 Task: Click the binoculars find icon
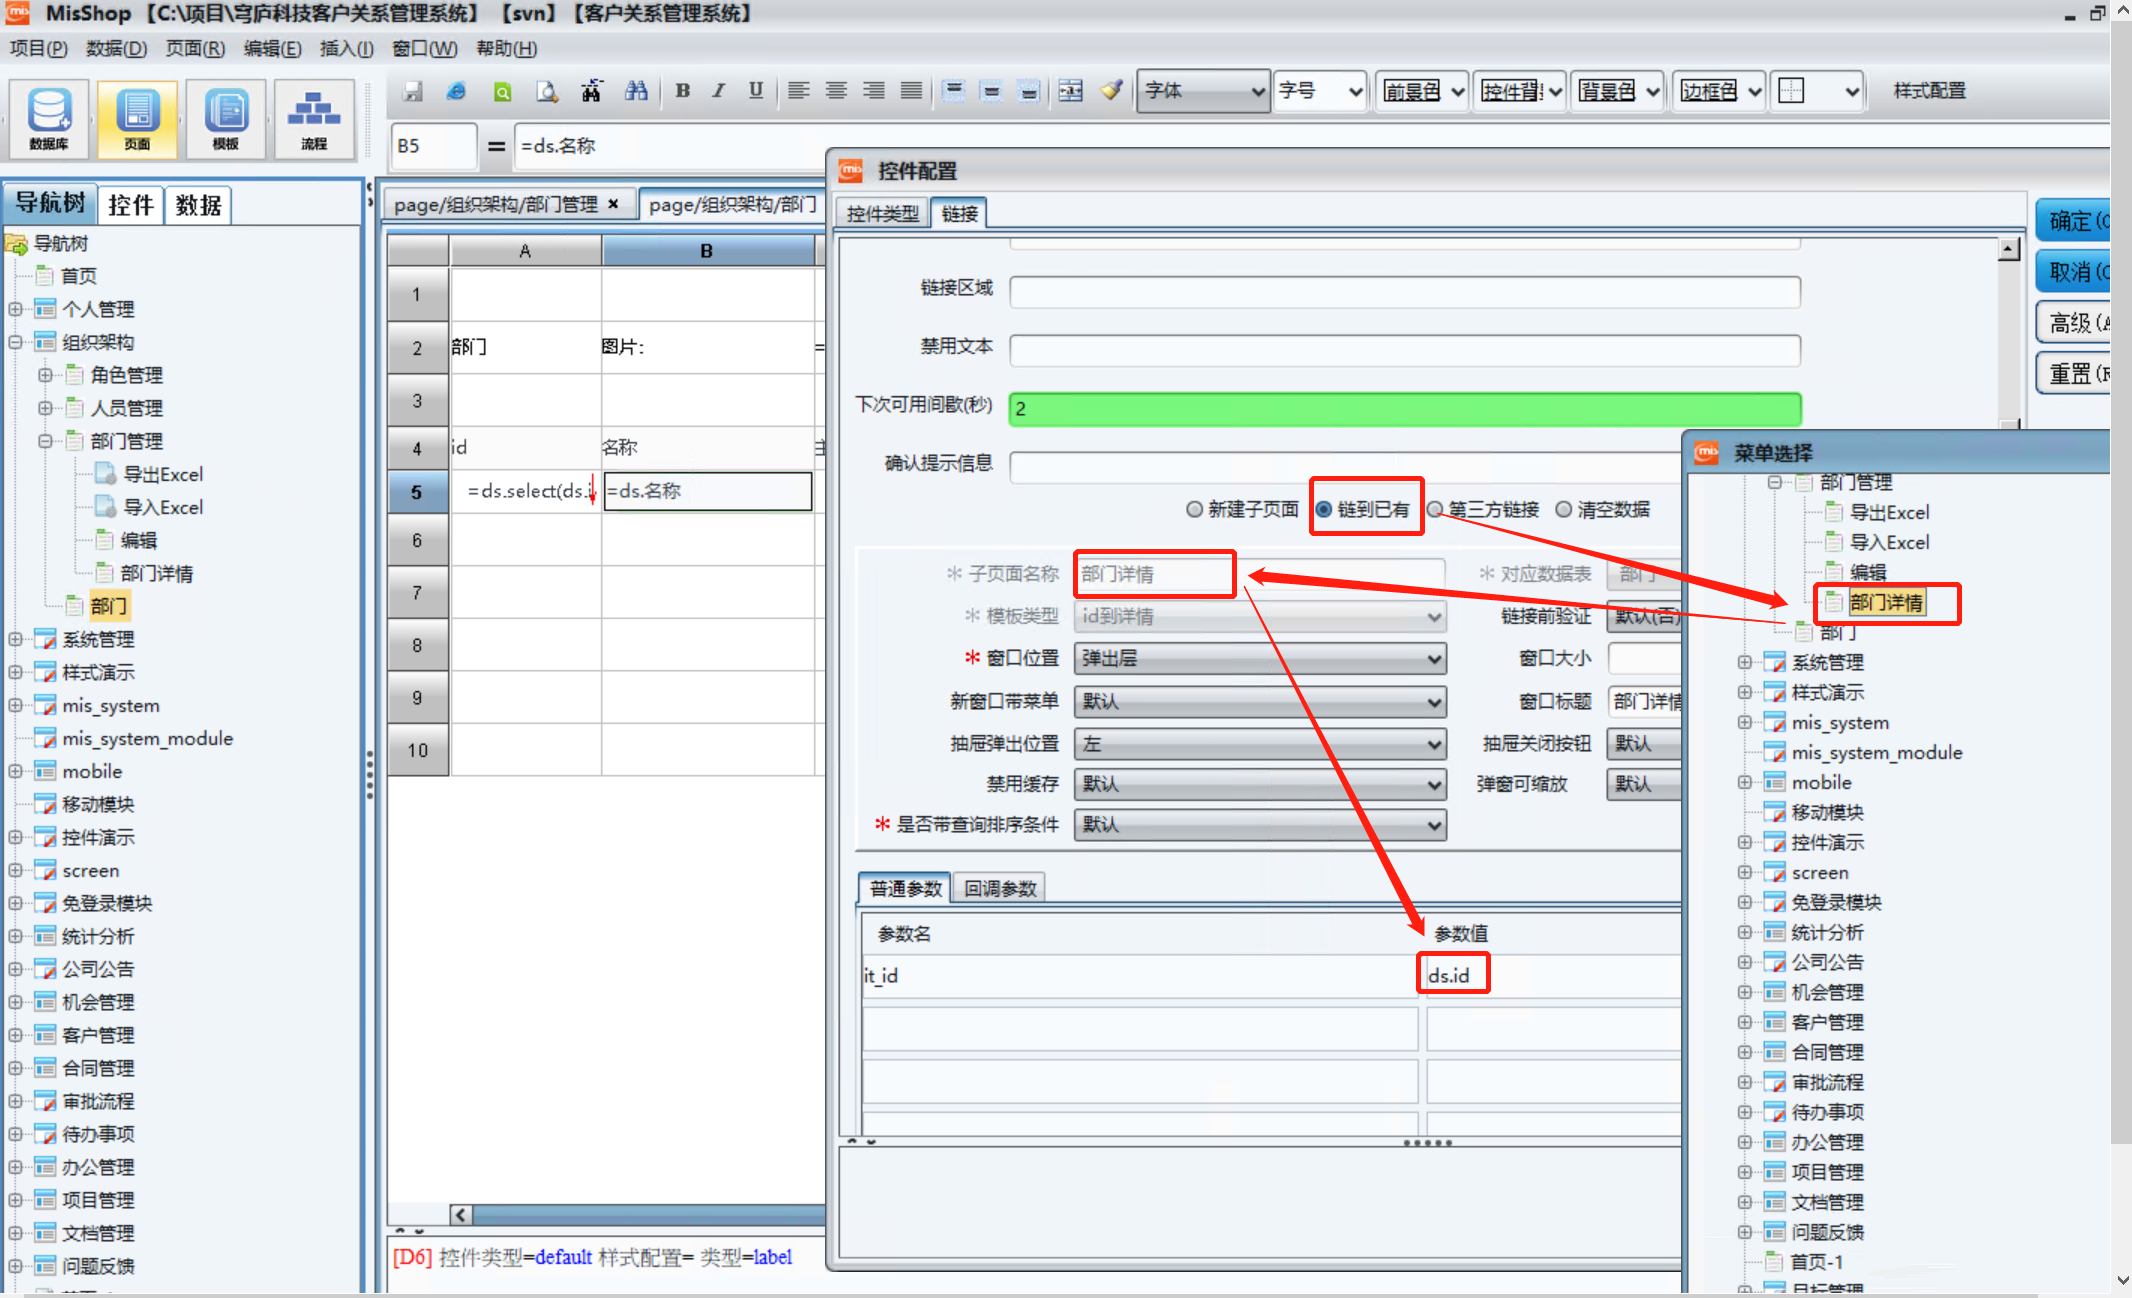(636, 91)
